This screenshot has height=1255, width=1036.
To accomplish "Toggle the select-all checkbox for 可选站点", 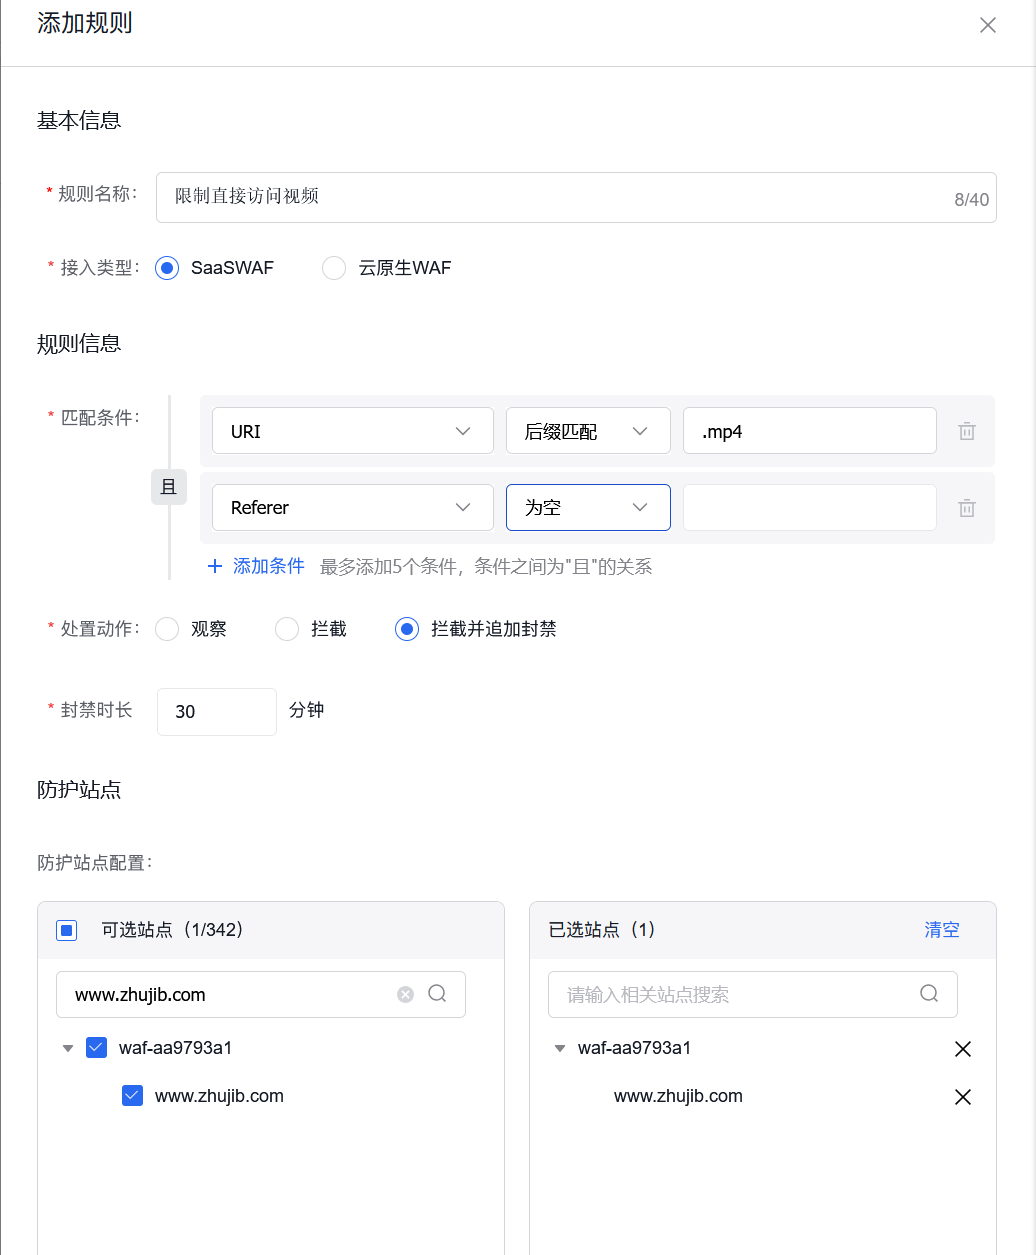I will coord(67,931).
